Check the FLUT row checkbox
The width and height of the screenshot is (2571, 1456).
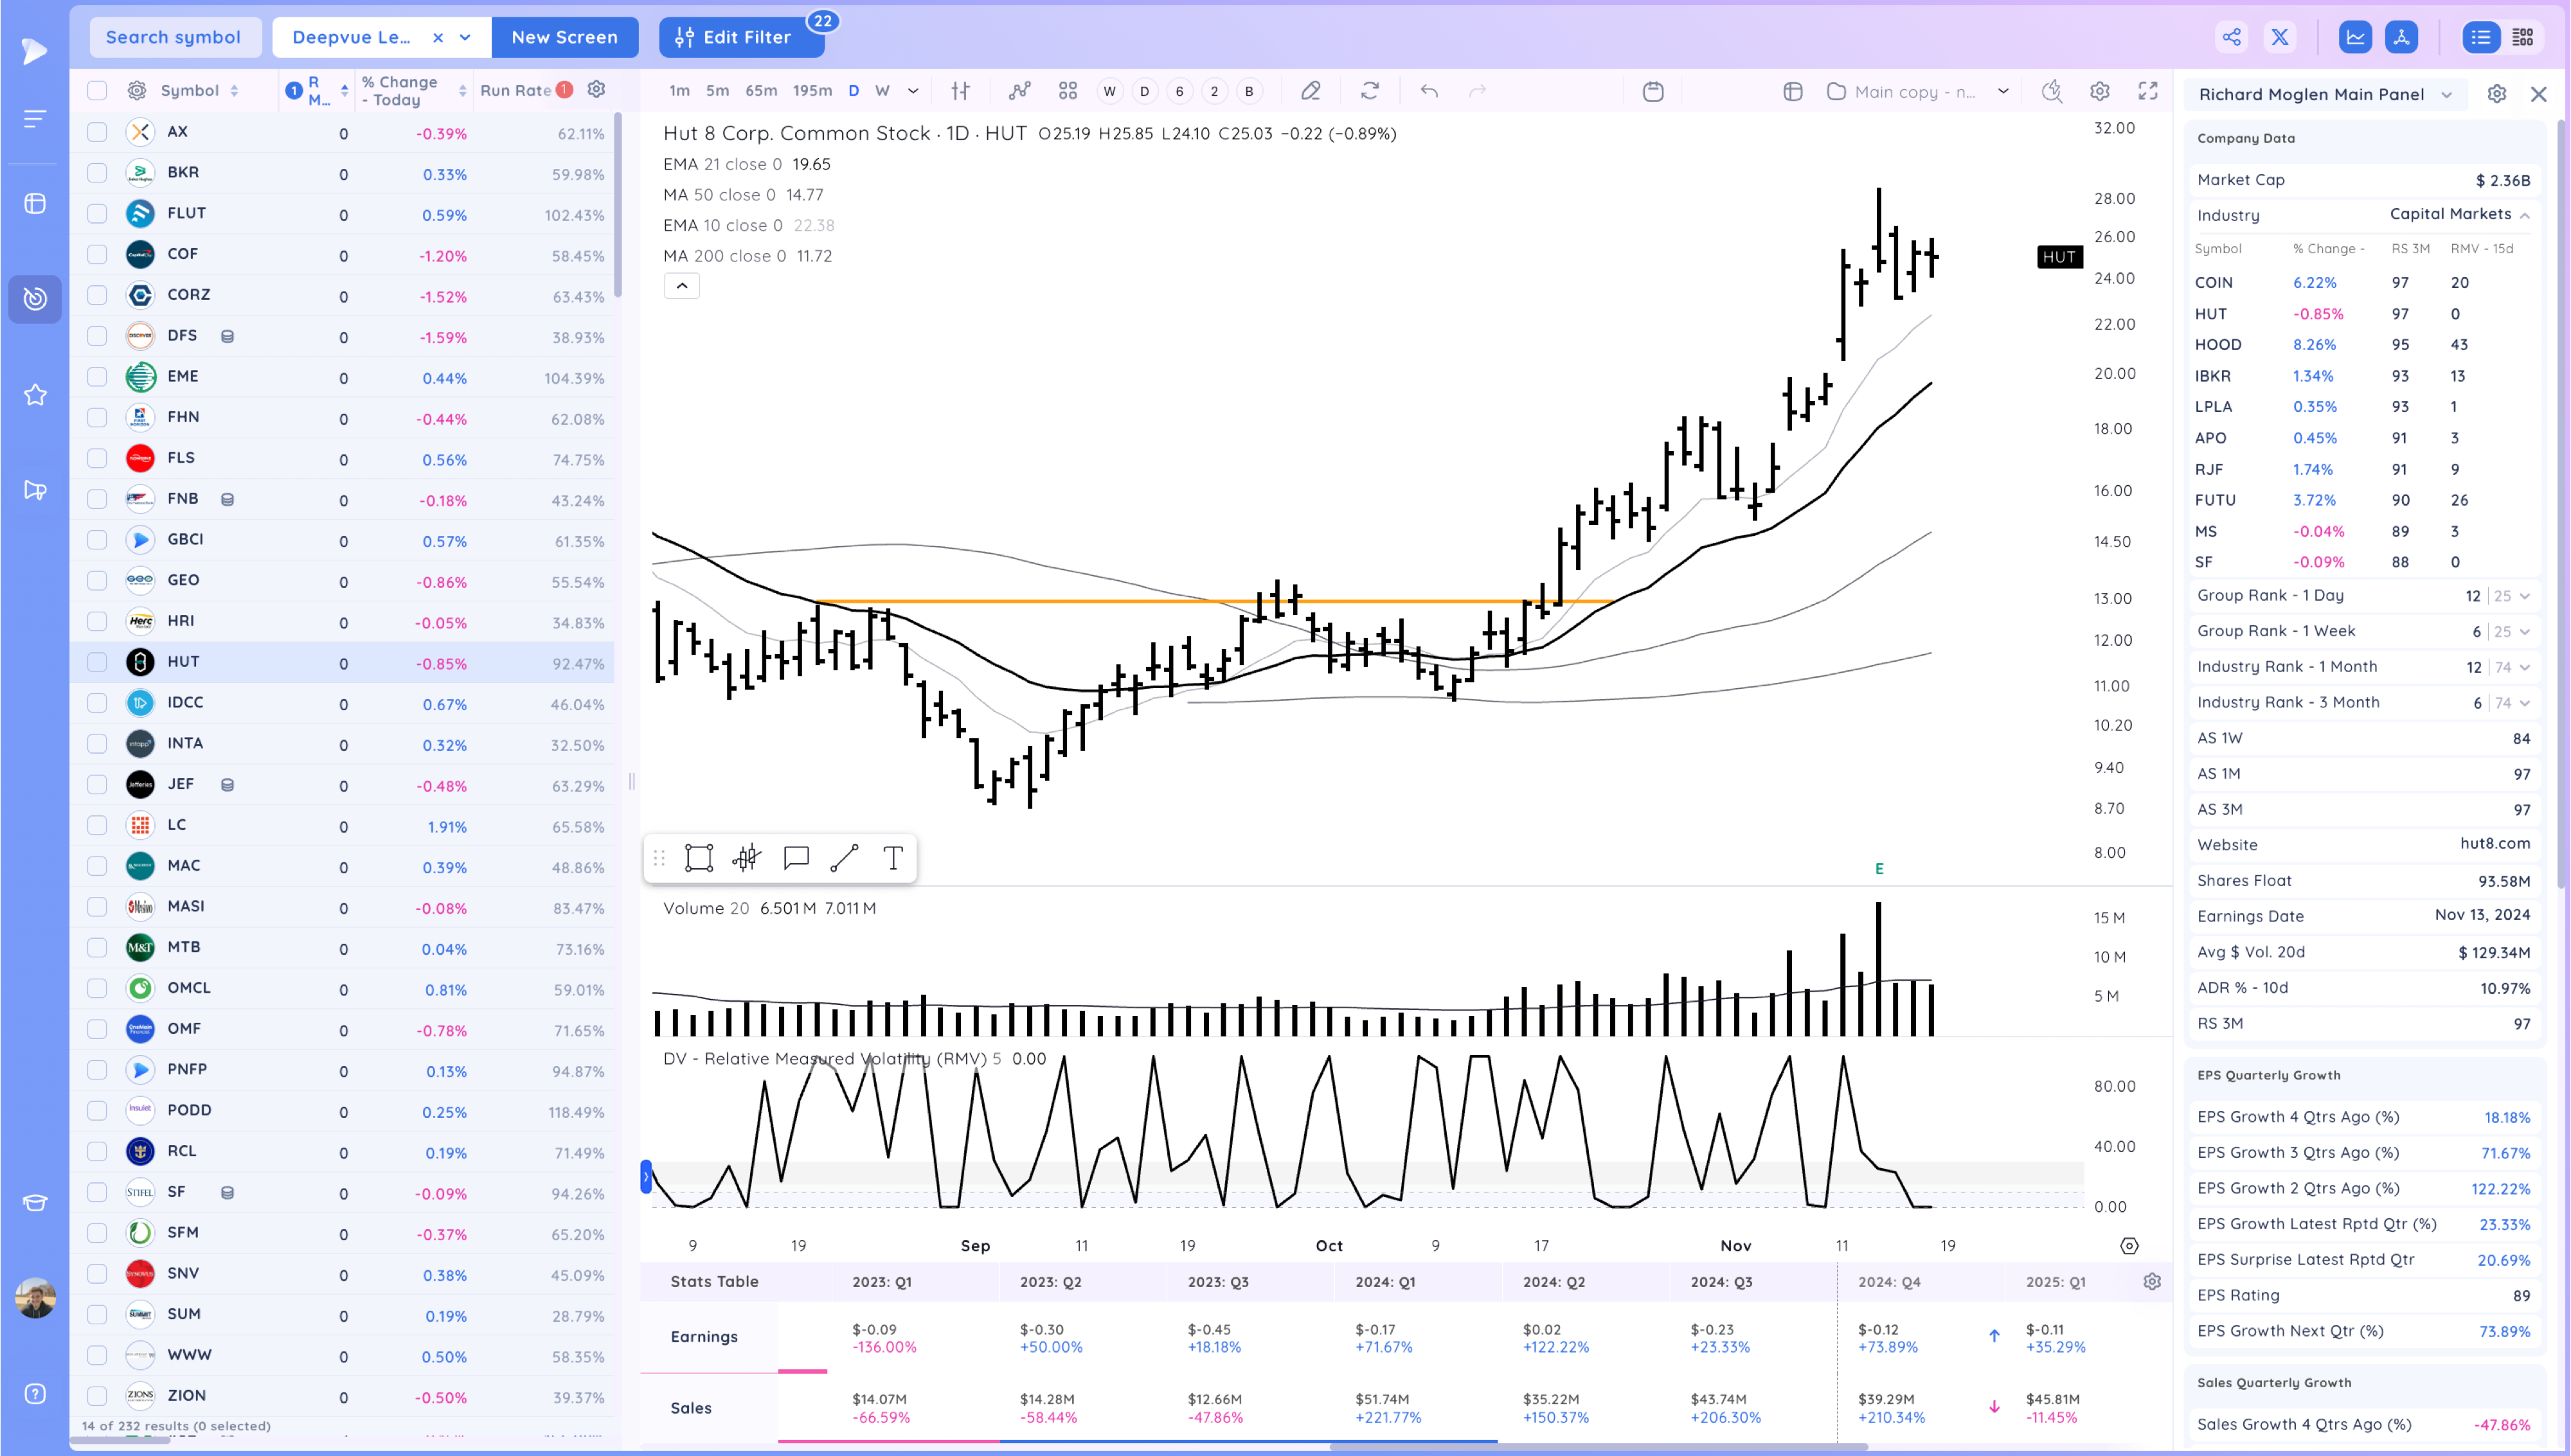[97, 213]
